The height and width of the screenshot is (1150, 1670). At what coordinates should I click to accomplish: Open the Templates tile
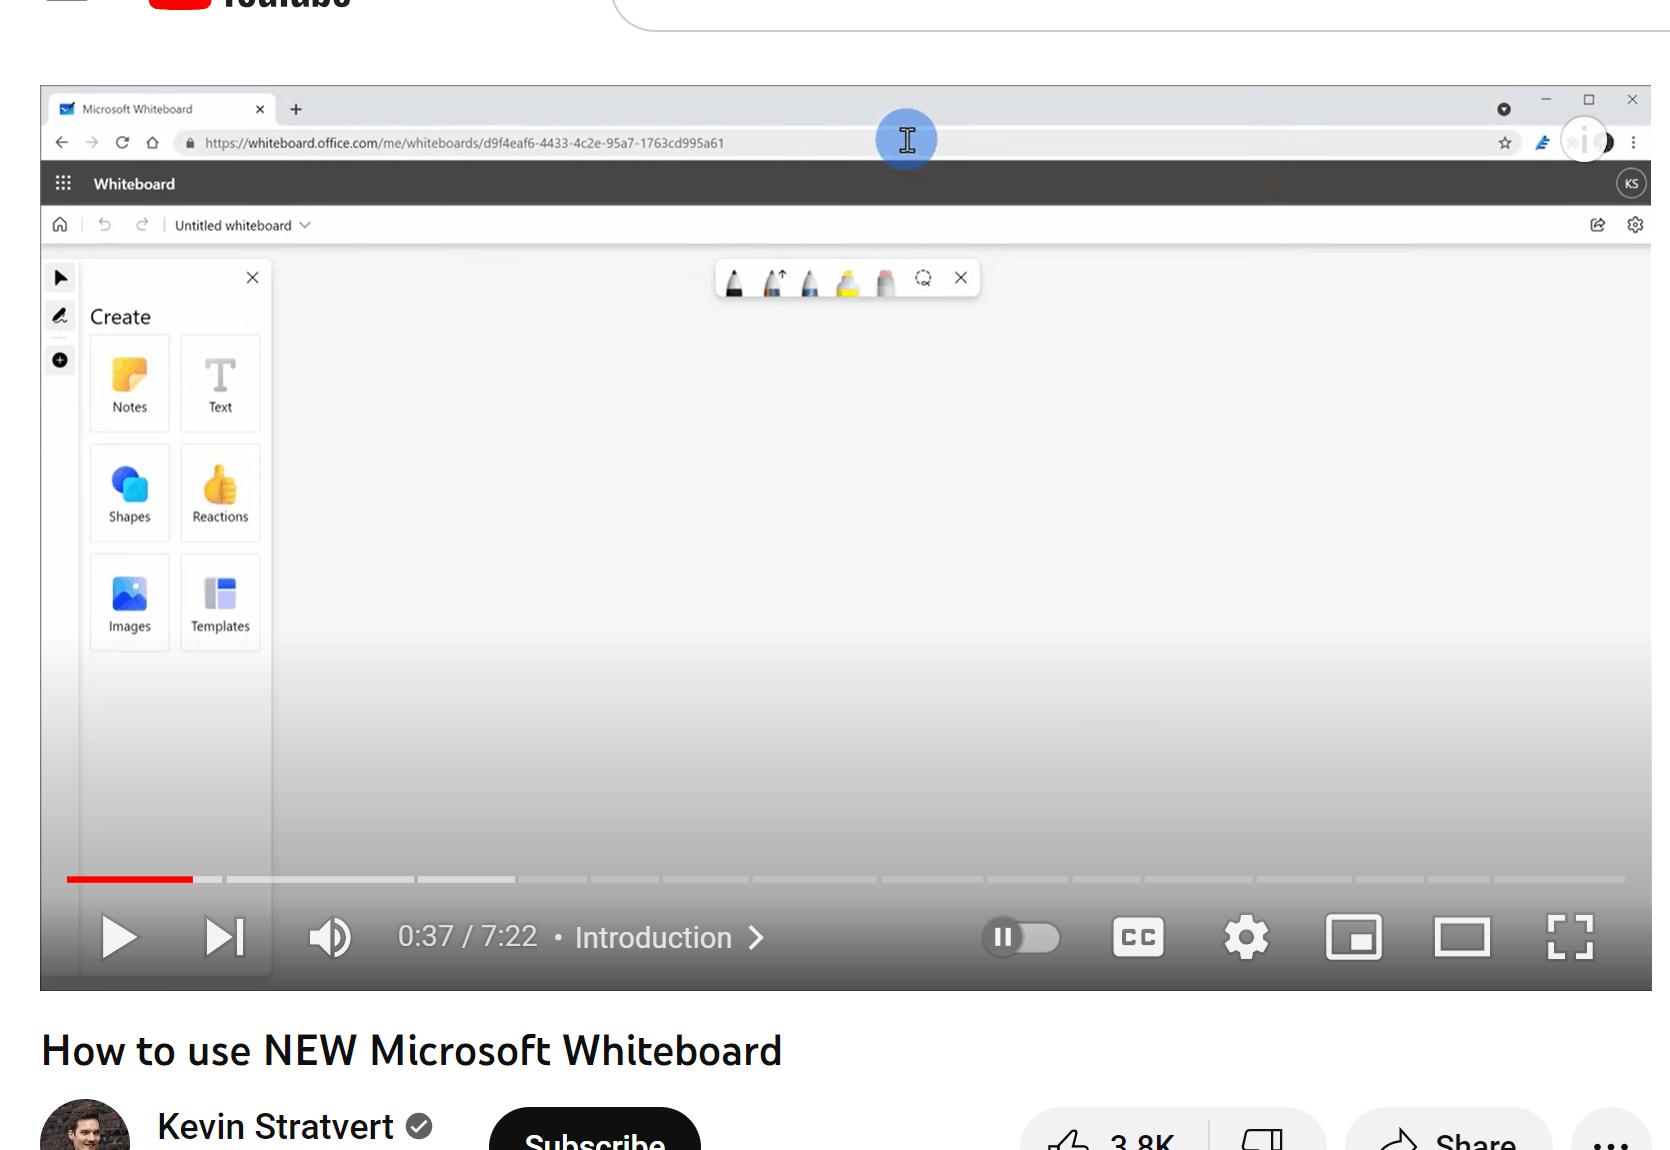coord(220,603)
